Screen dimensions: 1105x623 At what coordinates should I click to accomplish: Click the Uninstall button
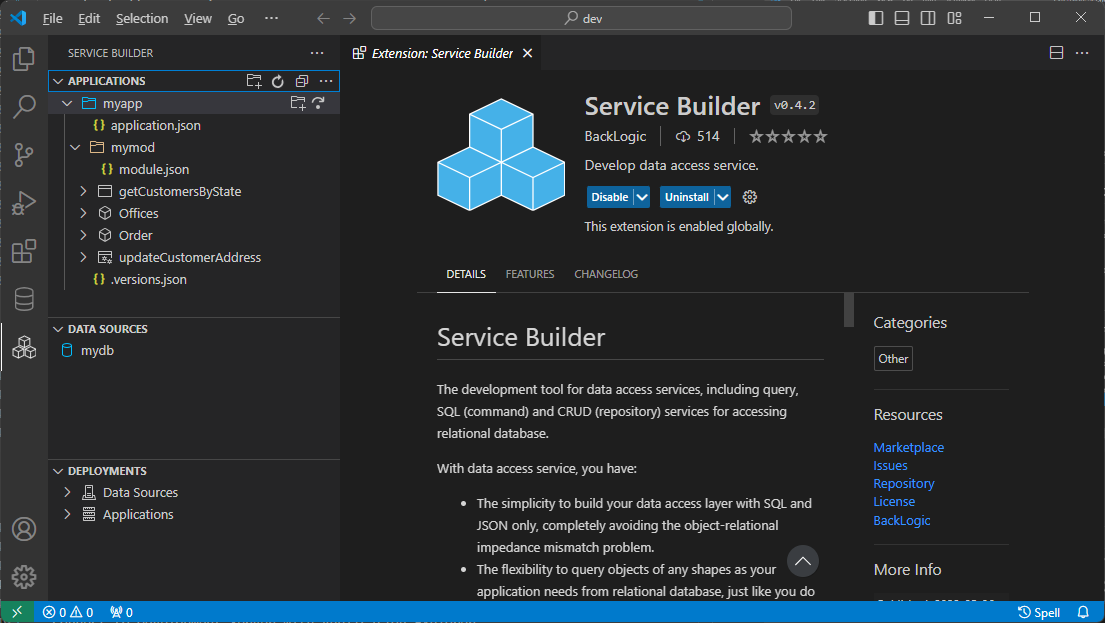pos(686,197)
